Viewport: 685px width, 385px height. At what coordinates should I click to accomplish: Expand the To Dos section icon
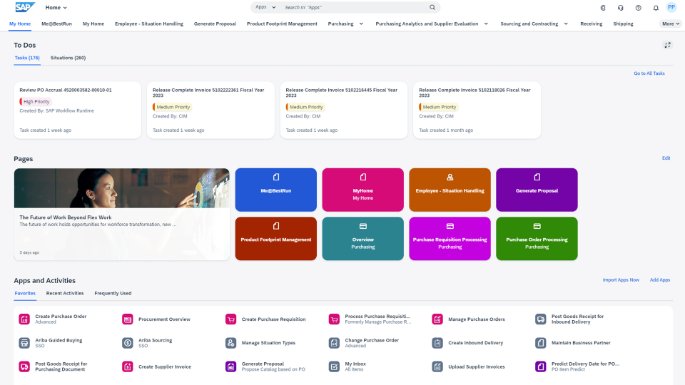pyautogui.click(x=667, y=45)
